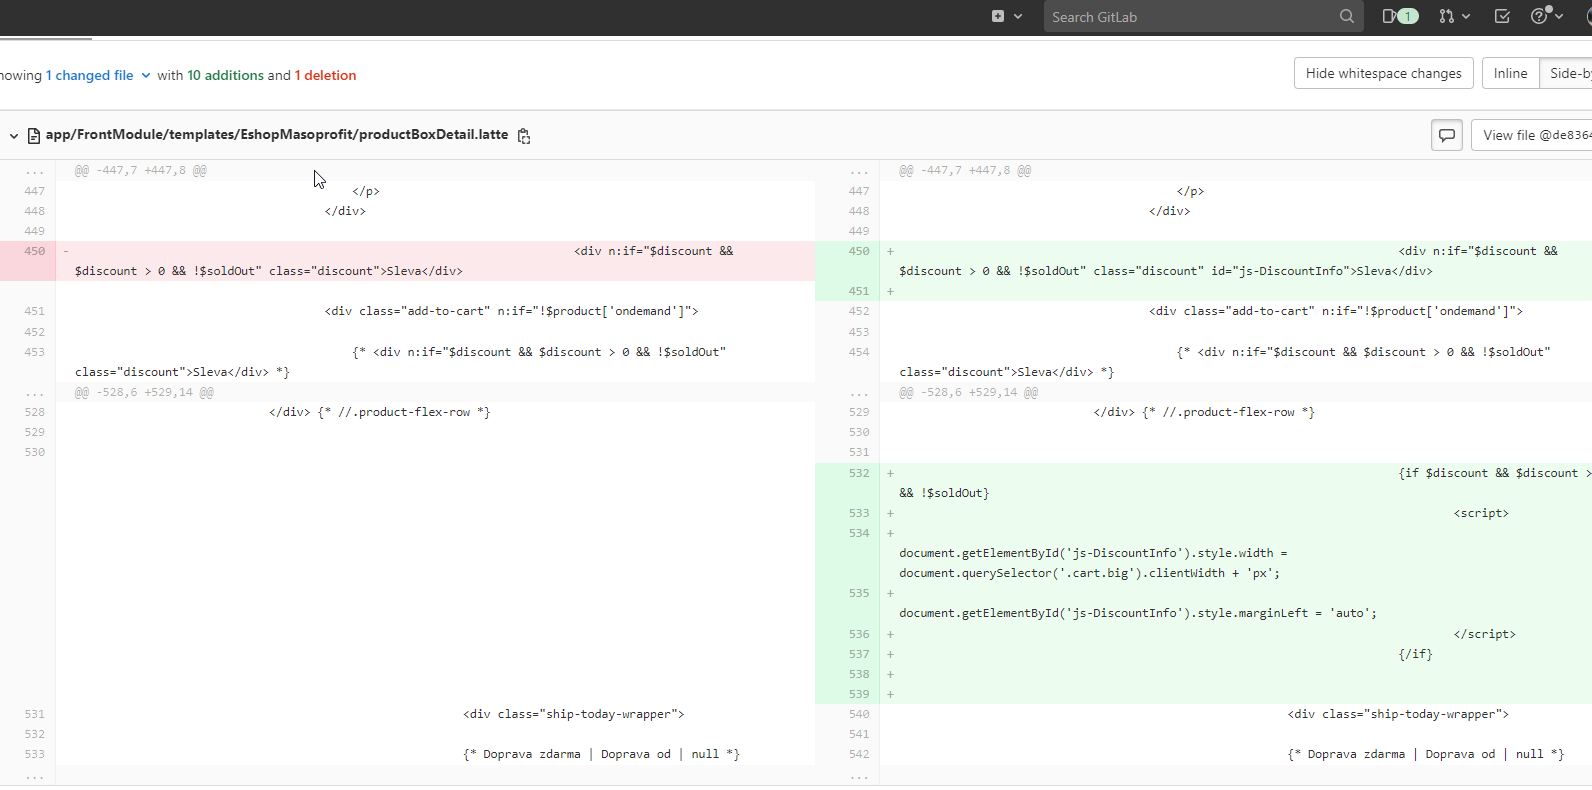This screenshot has width=1592, height=790.
Task: Click left 'Doprava zdarma' comment line
Action: pos(601,754)
